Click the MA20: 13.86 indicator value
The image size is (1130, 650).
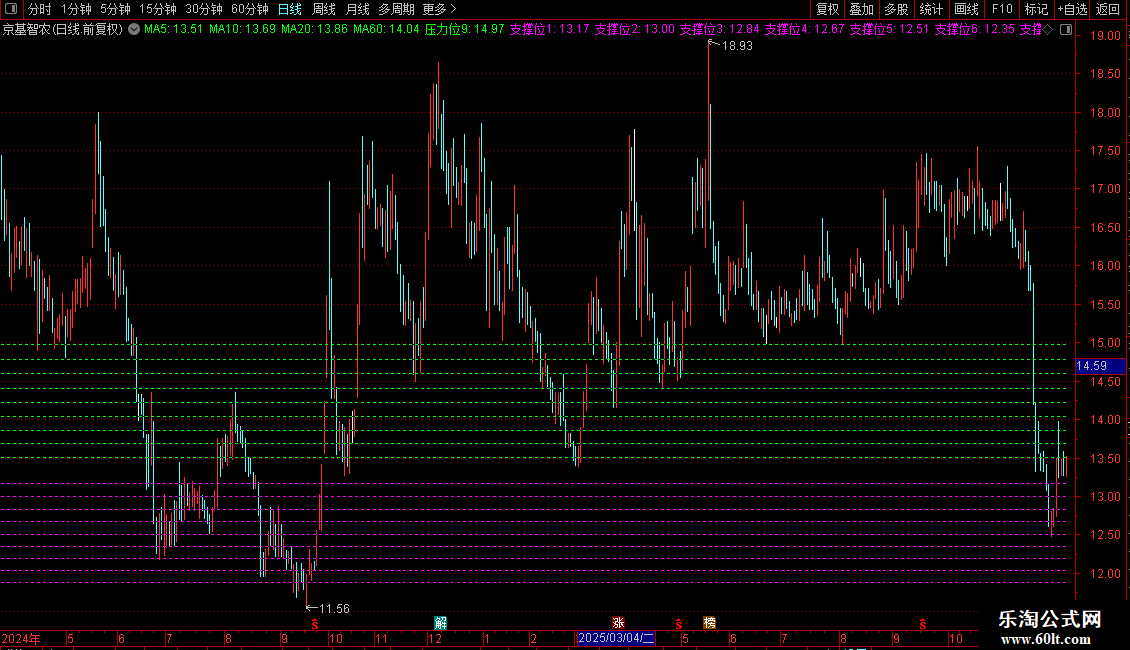(x=314, y=30)
